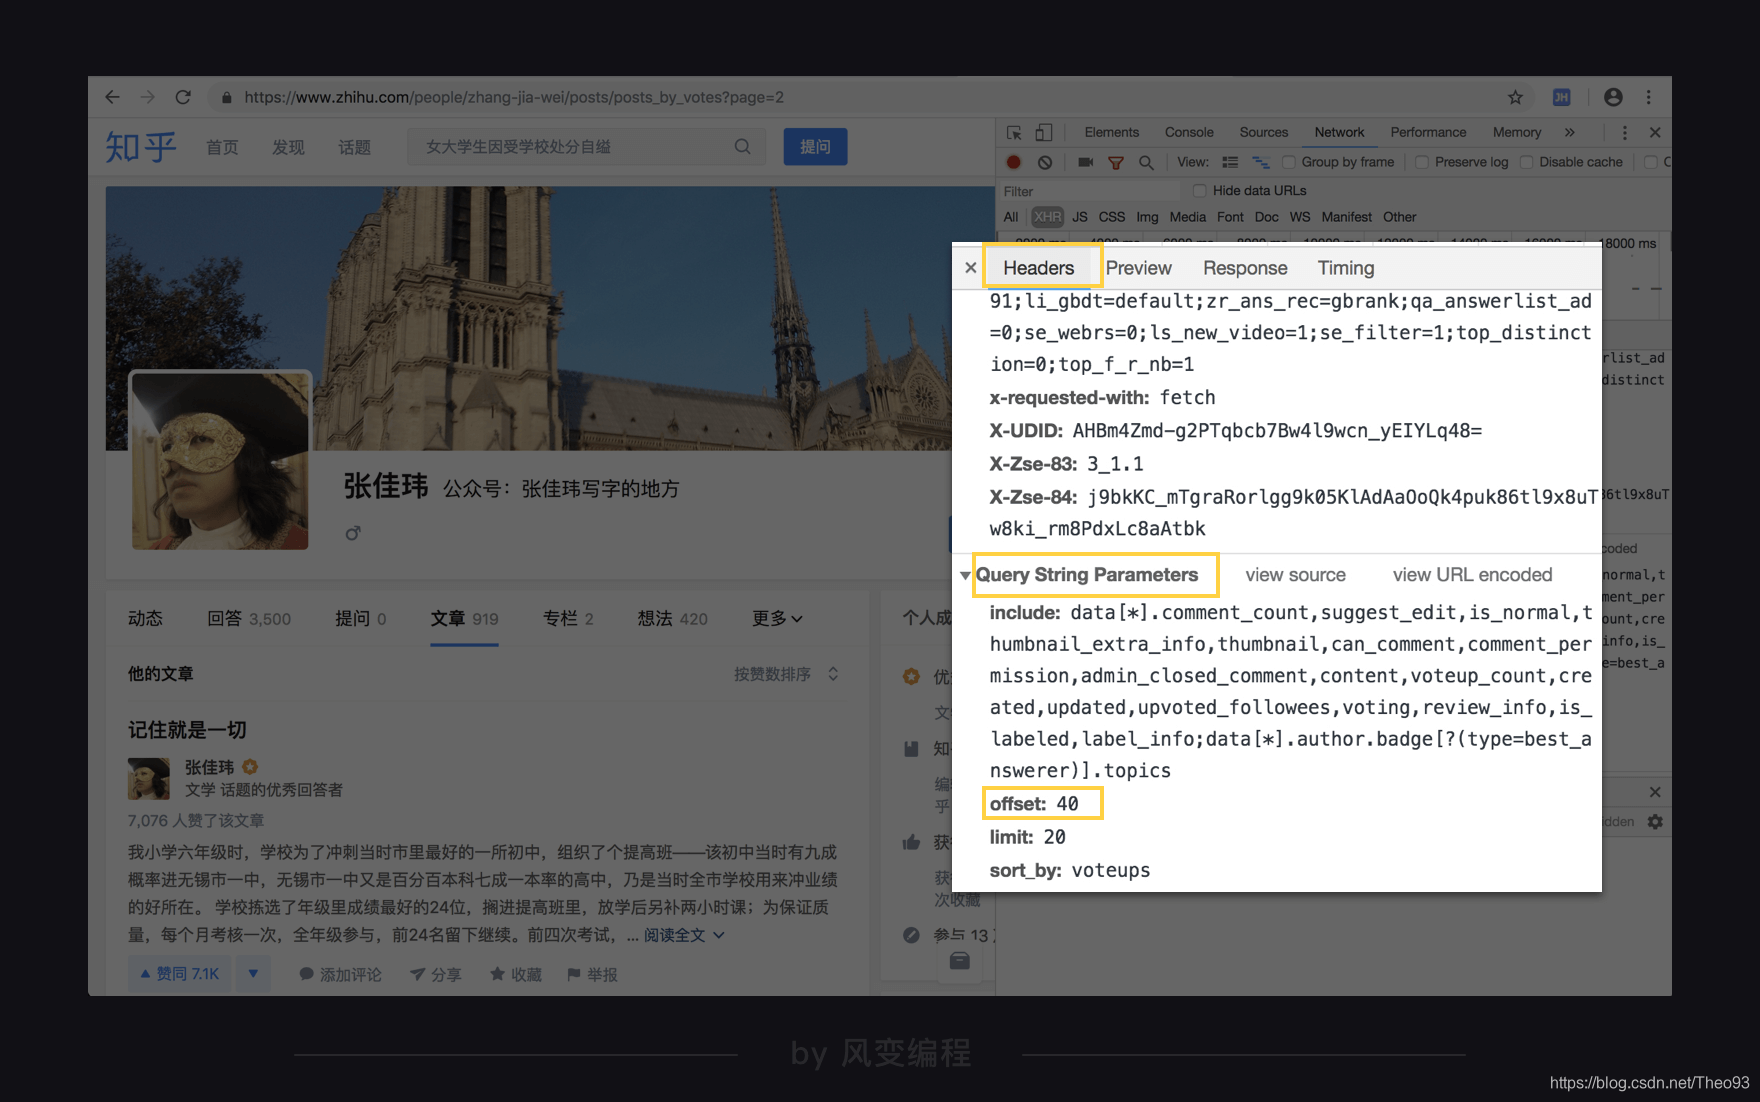Open the 想法 420 profile tab
The image size is (1760, 1102).
pos(672,619)
